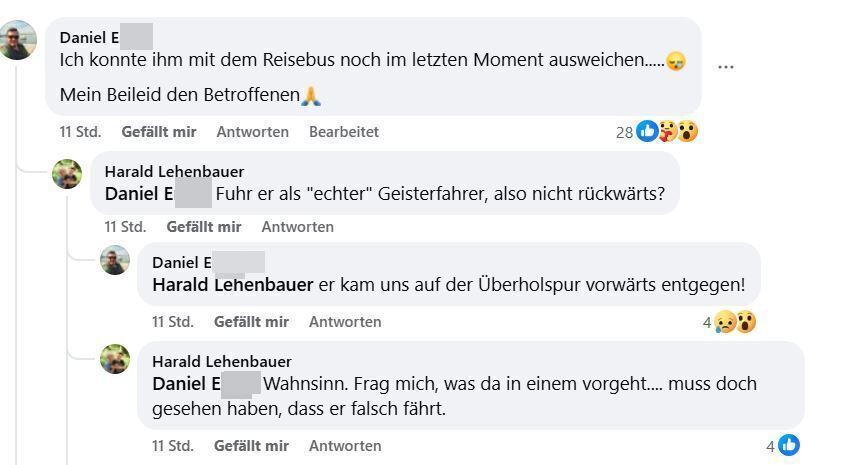Reply to the top comment via Antworten
Viewport: 841px width, 465px height.
(252, 132)
